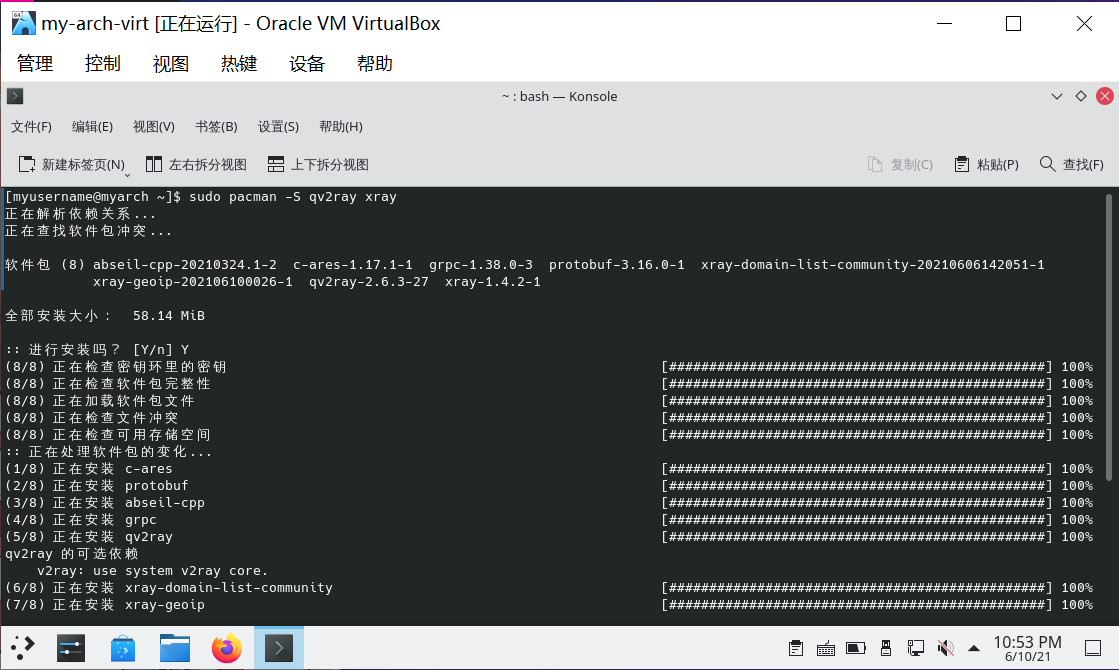The width and height of the screenshot is (1119, 670).
Task: Click Konsole taskbar entry
Action: 278,648
